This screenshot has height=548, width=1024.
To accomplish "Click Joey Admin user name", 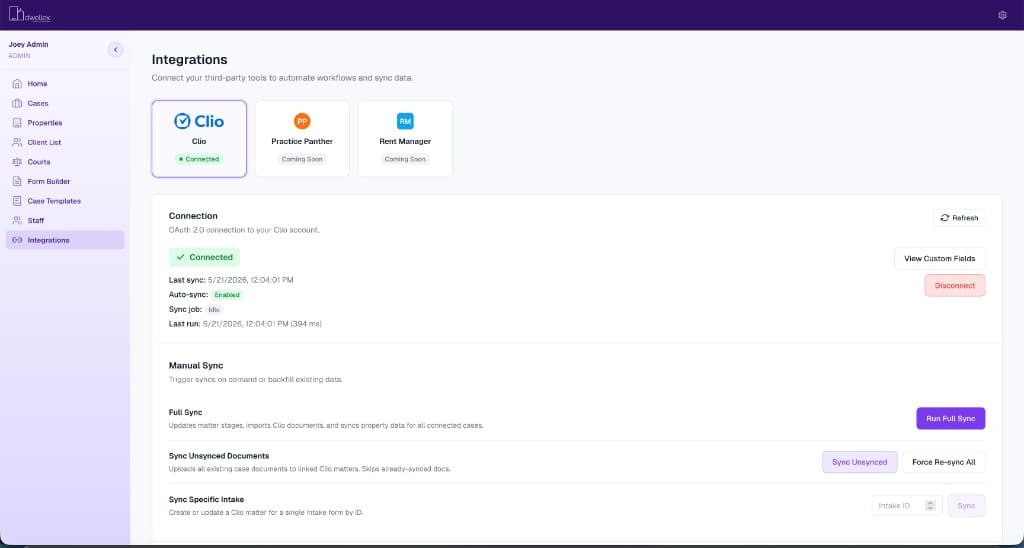I will pyautogui.click(x=28, y=44).
